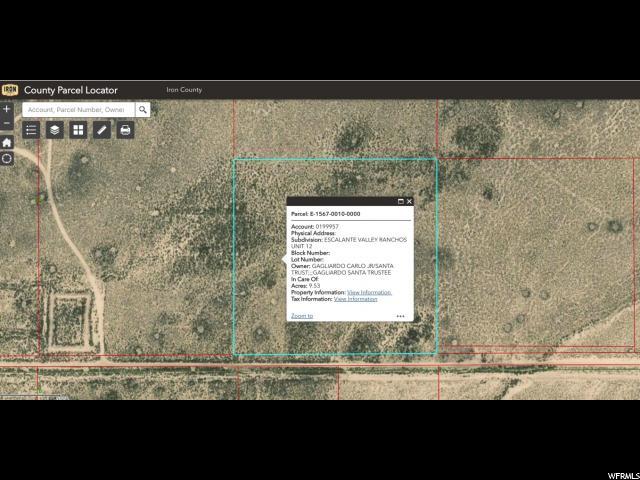Close the parcel info popup

(409, 201)
